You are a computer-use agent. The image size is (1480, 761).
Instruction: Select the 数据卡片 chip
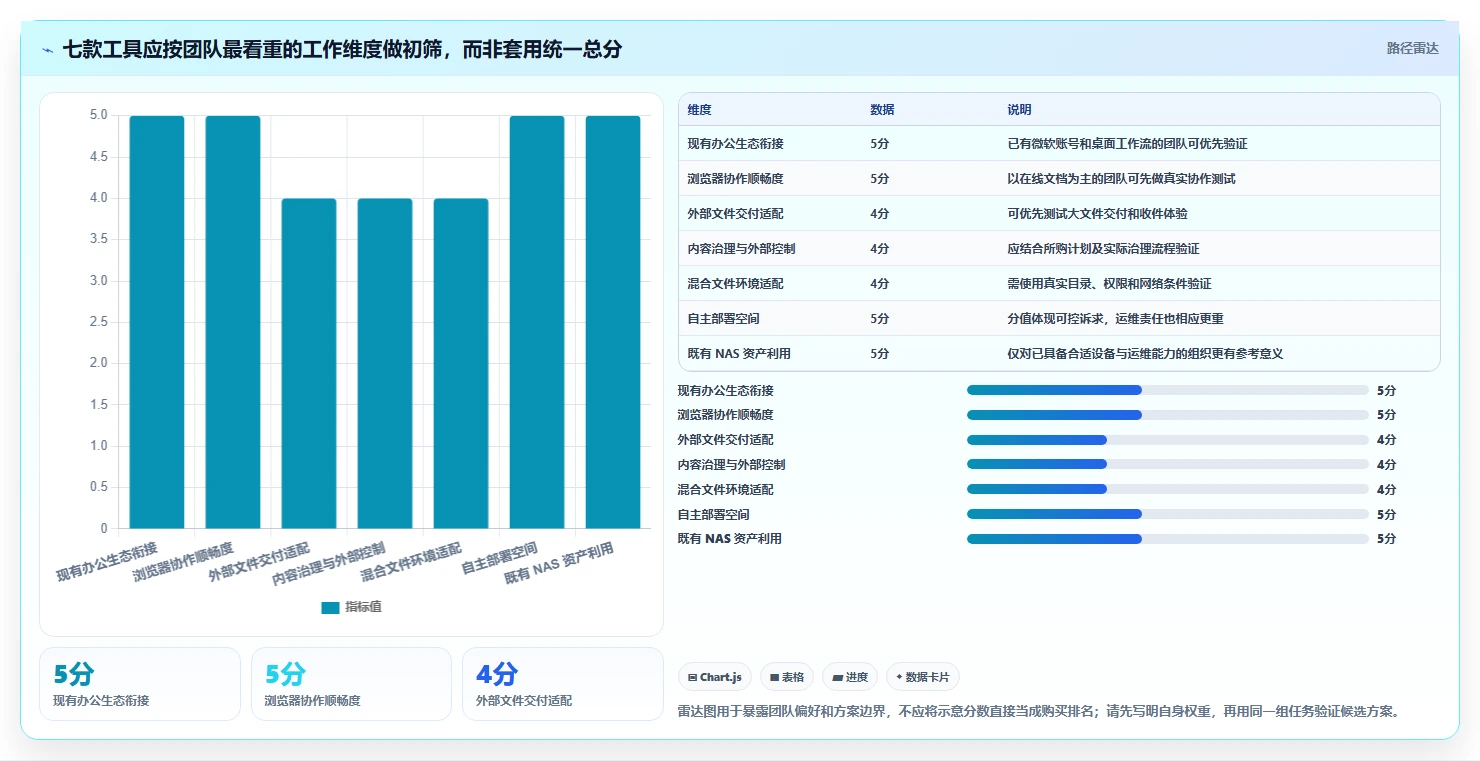pyautogui.click(x=923, y=677)
